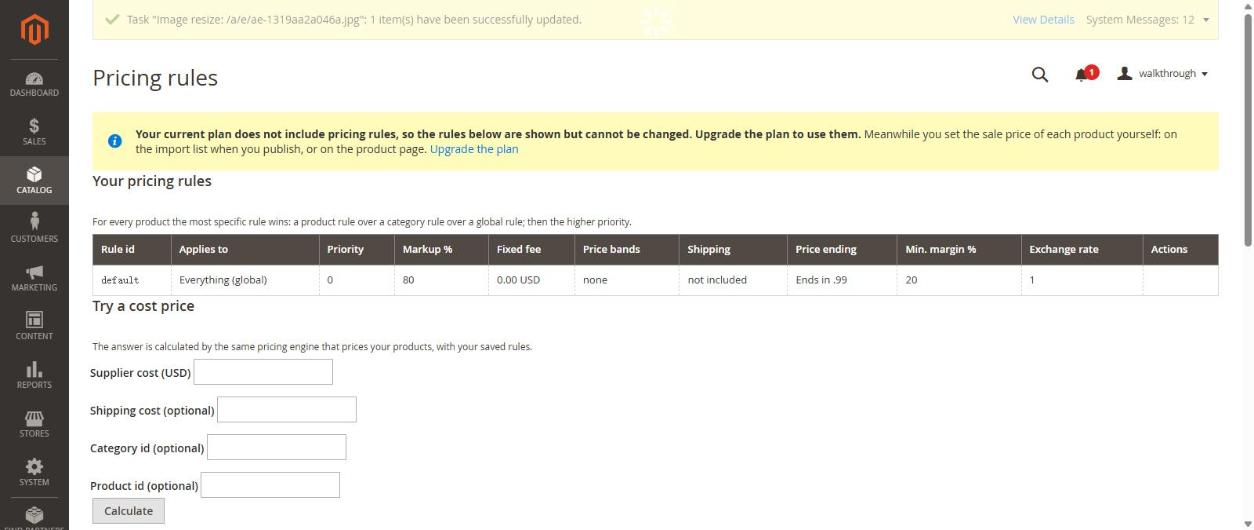Follow the Upgrade the plan link

tap(474, 149)
